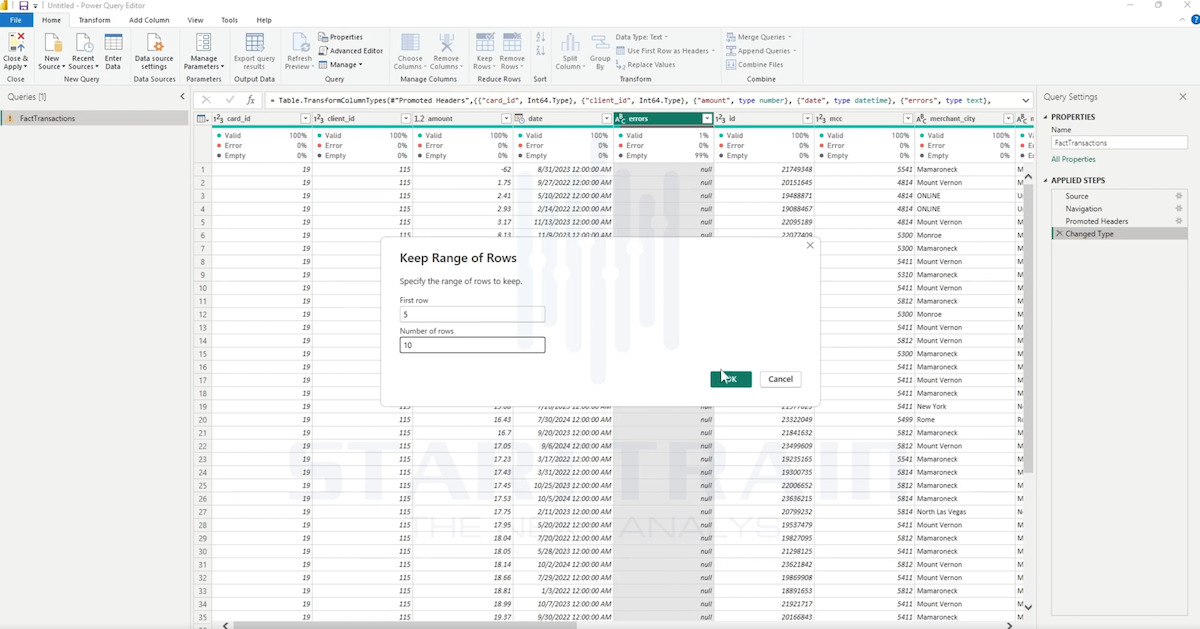Switch to the View tab

point(195,20)
